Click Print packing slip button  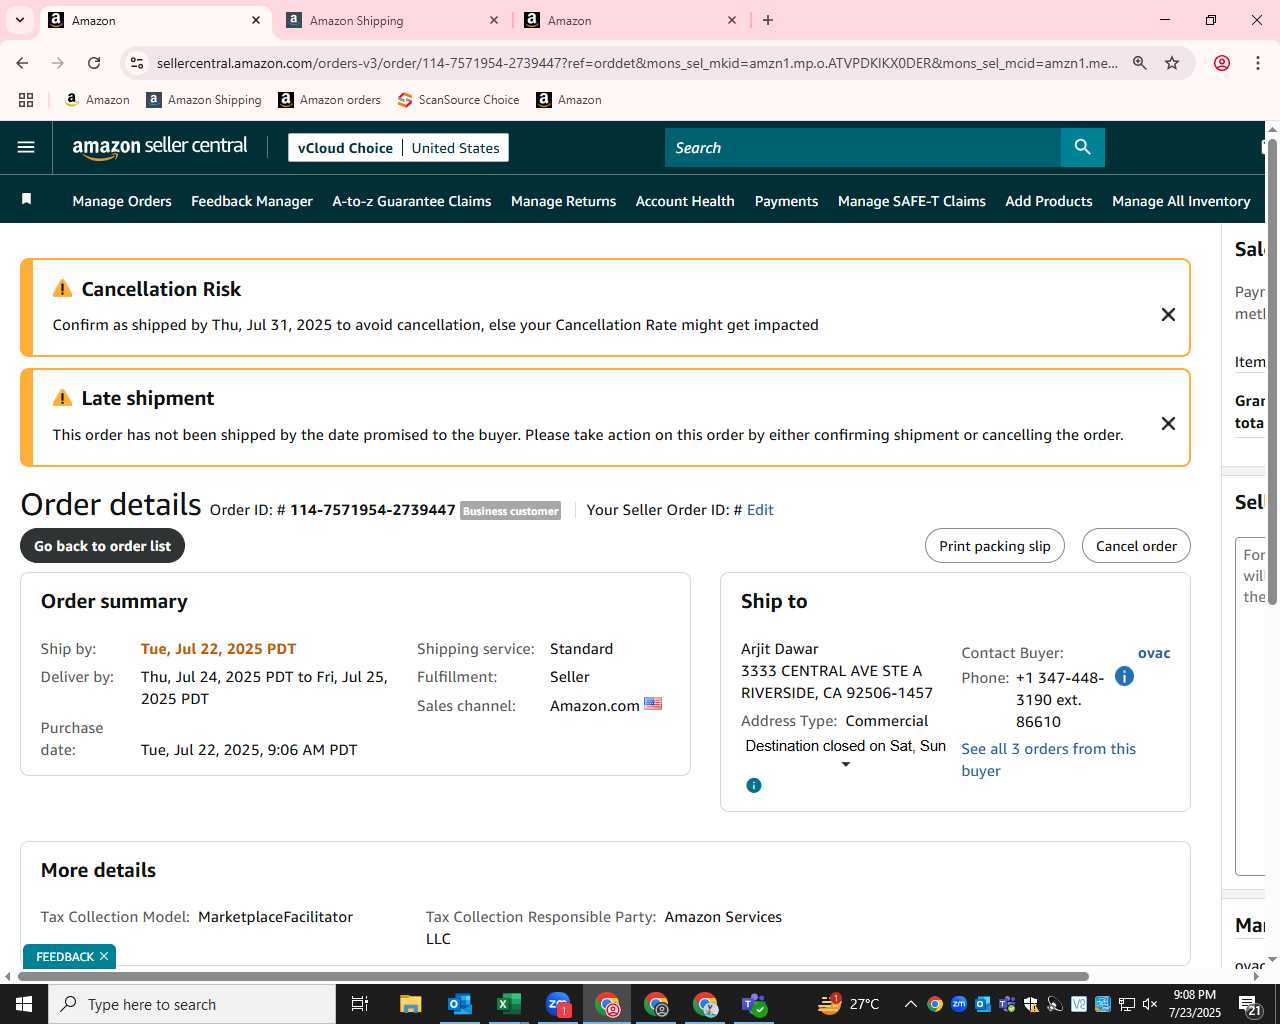tap(994, 546)
